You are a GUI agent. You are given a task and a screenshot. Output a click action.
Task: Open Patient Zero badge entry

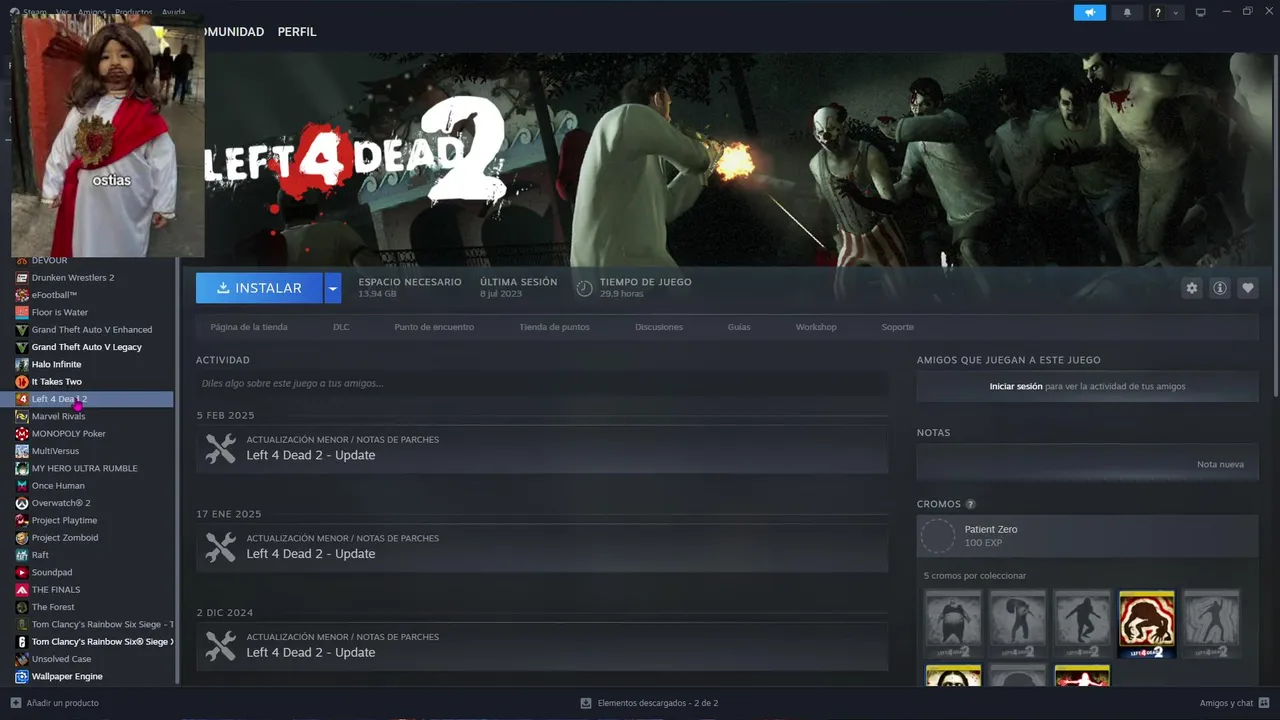pyautogui.click(x=1087, y=536)
